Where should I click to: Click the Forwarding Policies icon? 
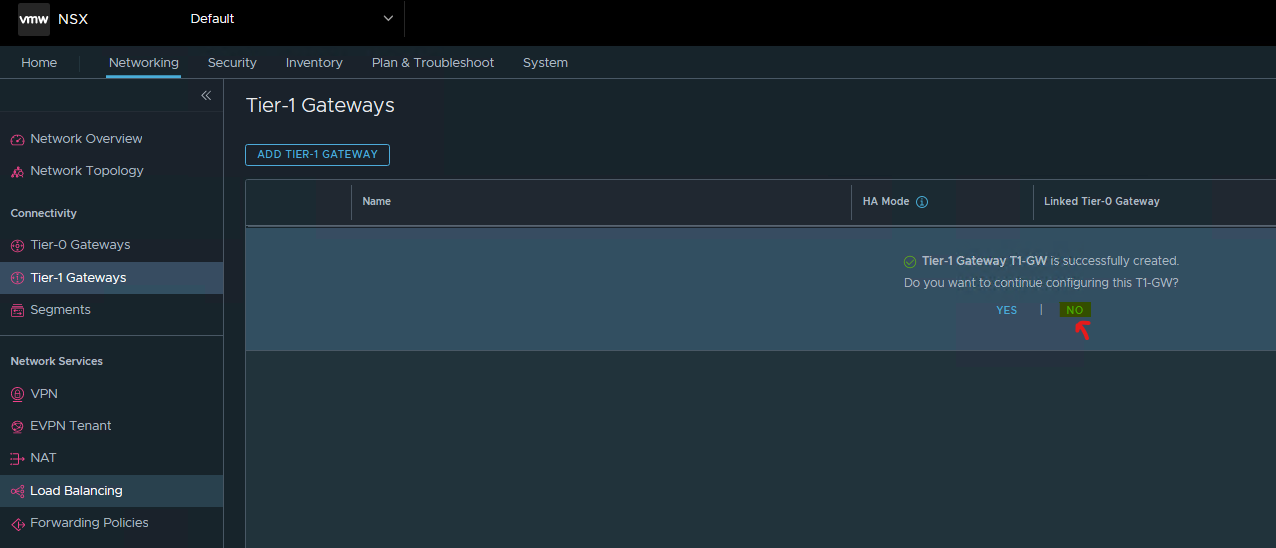17,524
